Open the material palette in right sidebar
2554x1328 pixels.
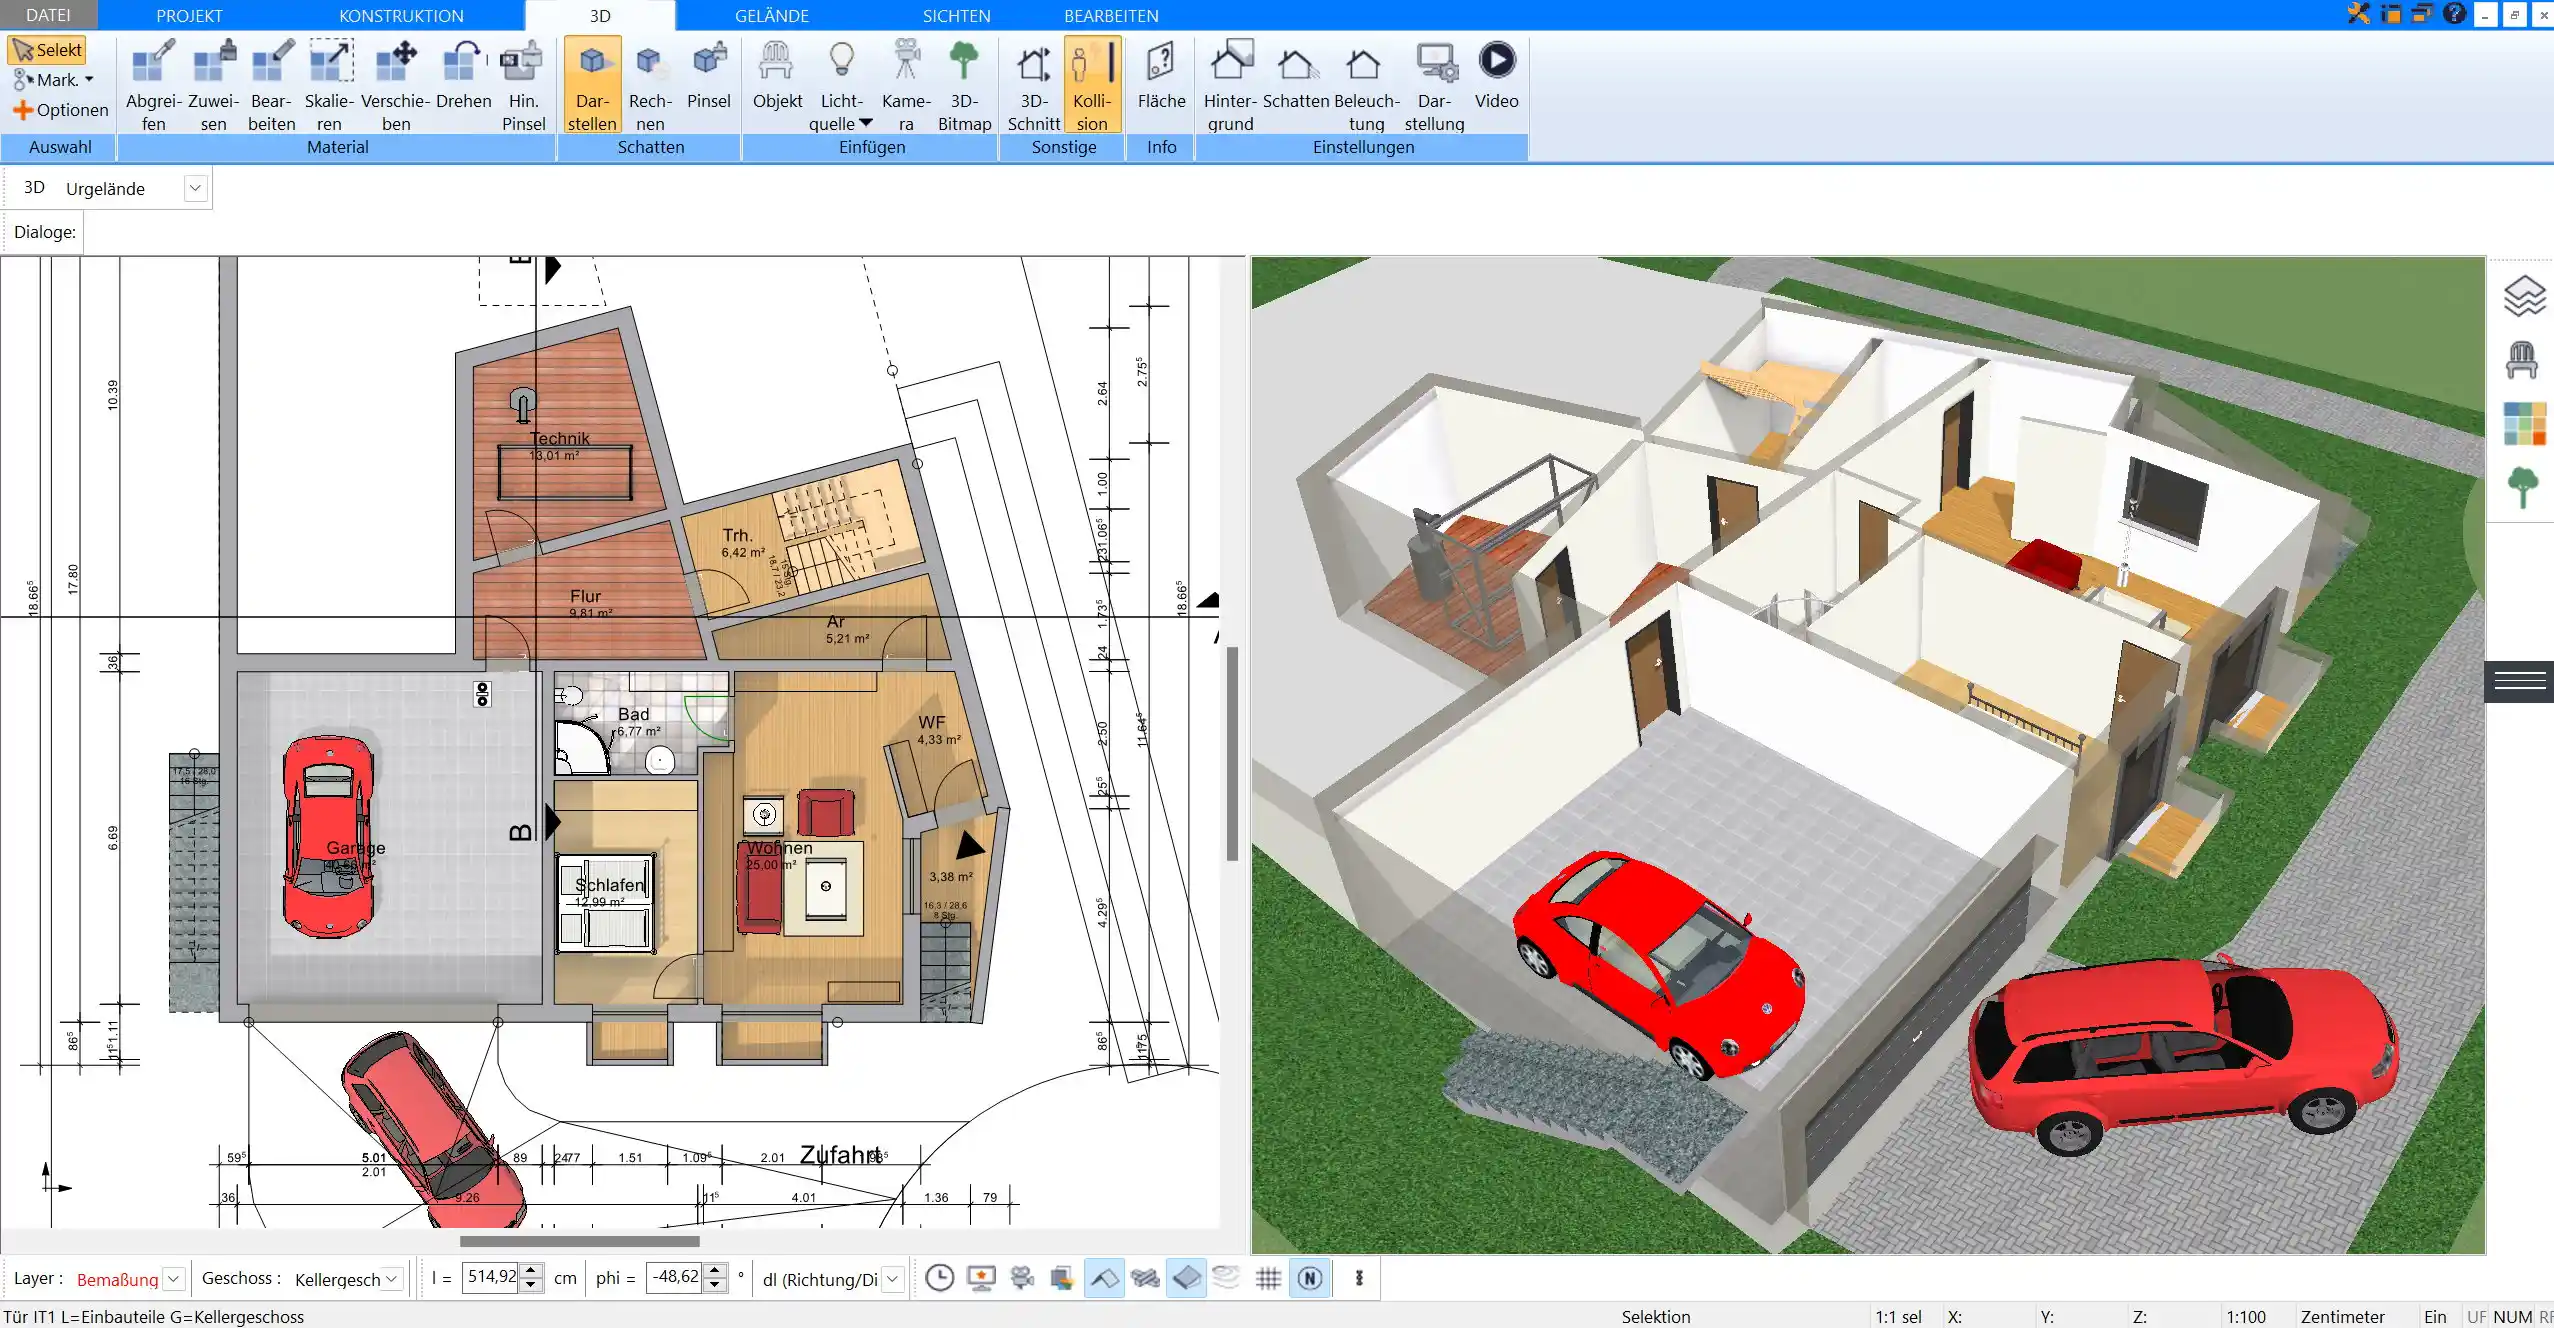tap(2524, 423)
